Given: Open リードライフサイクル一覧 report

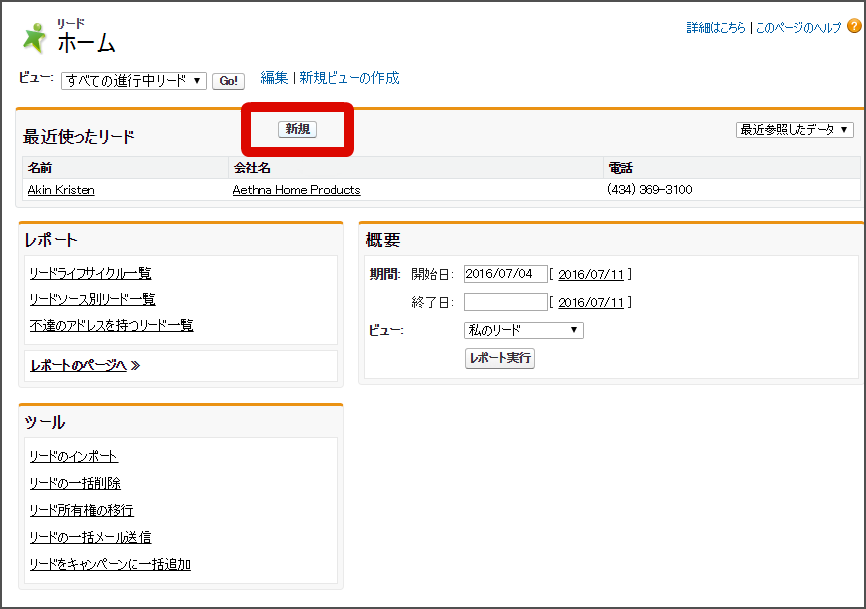Looking at the screenshot, I should tap(92, 271).
